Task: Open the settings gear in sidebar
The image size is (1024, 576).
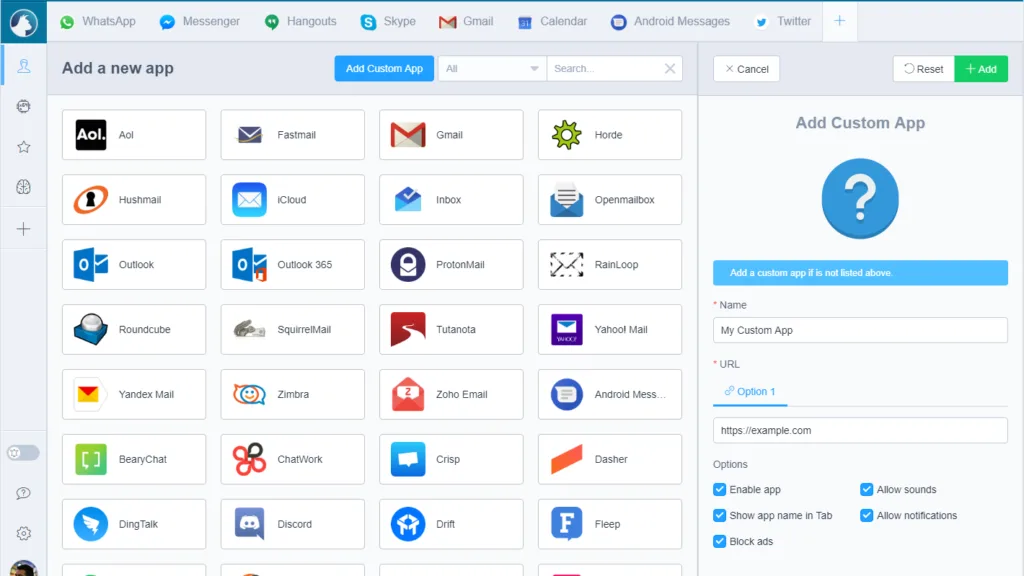Action: point(24,534)
